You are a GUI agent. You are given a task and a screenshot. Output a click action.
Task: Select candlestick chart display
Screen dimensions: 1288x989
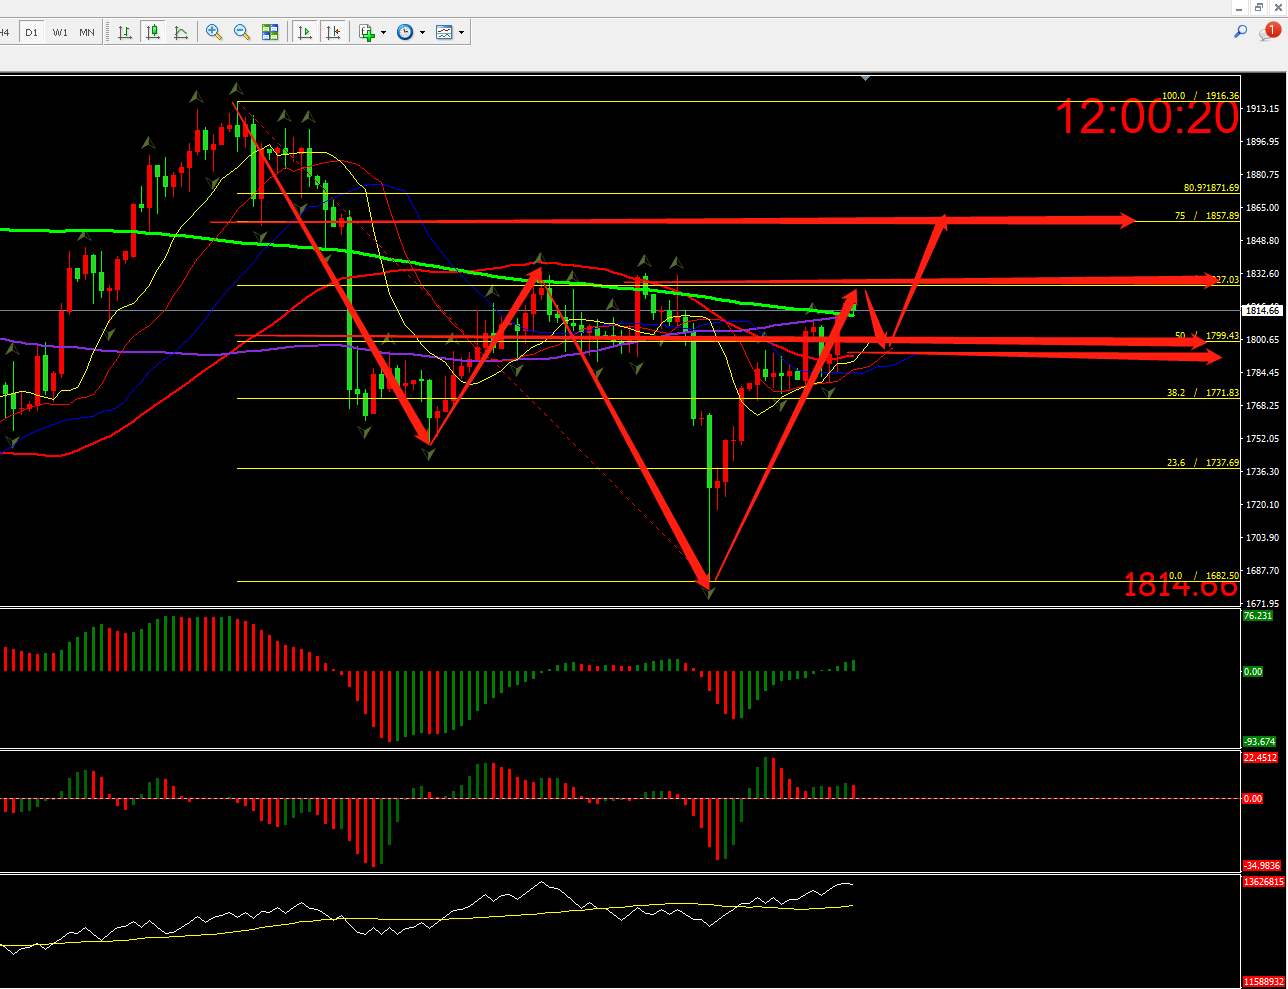tap(153, 32)
